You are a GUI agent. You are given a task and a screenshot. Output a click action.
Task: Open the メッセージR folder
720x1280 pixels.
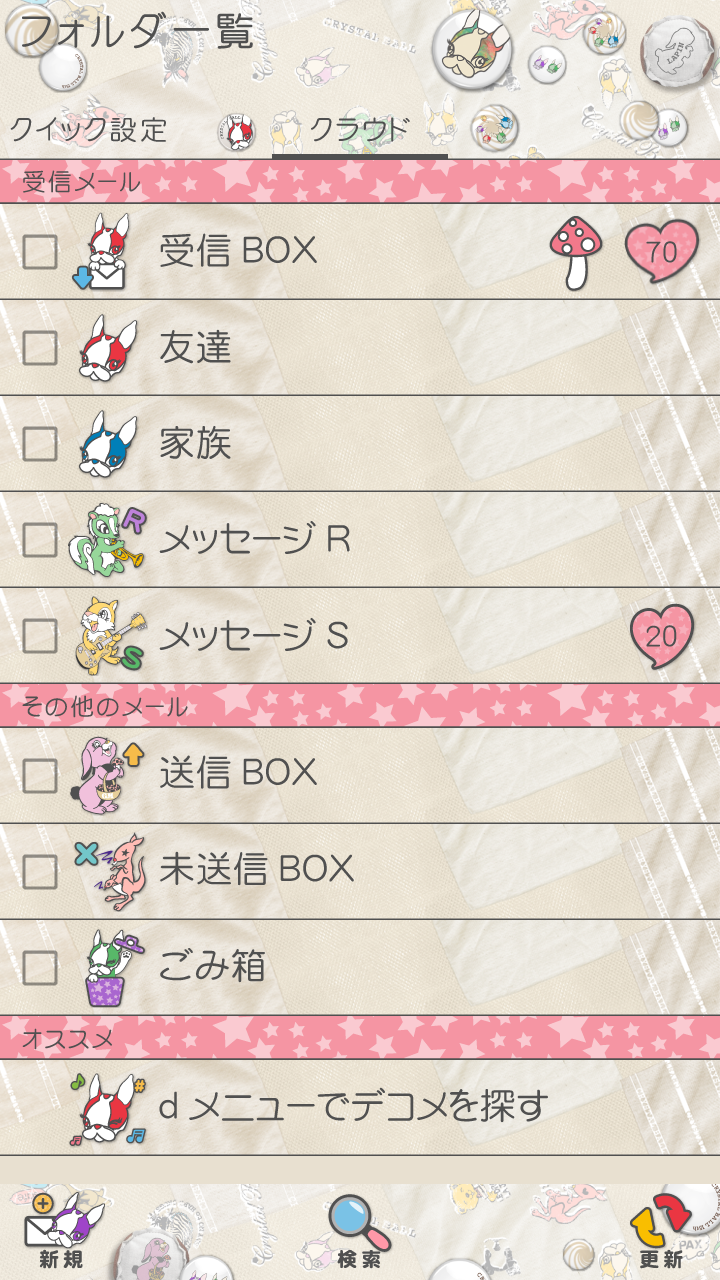click(255, 540)
